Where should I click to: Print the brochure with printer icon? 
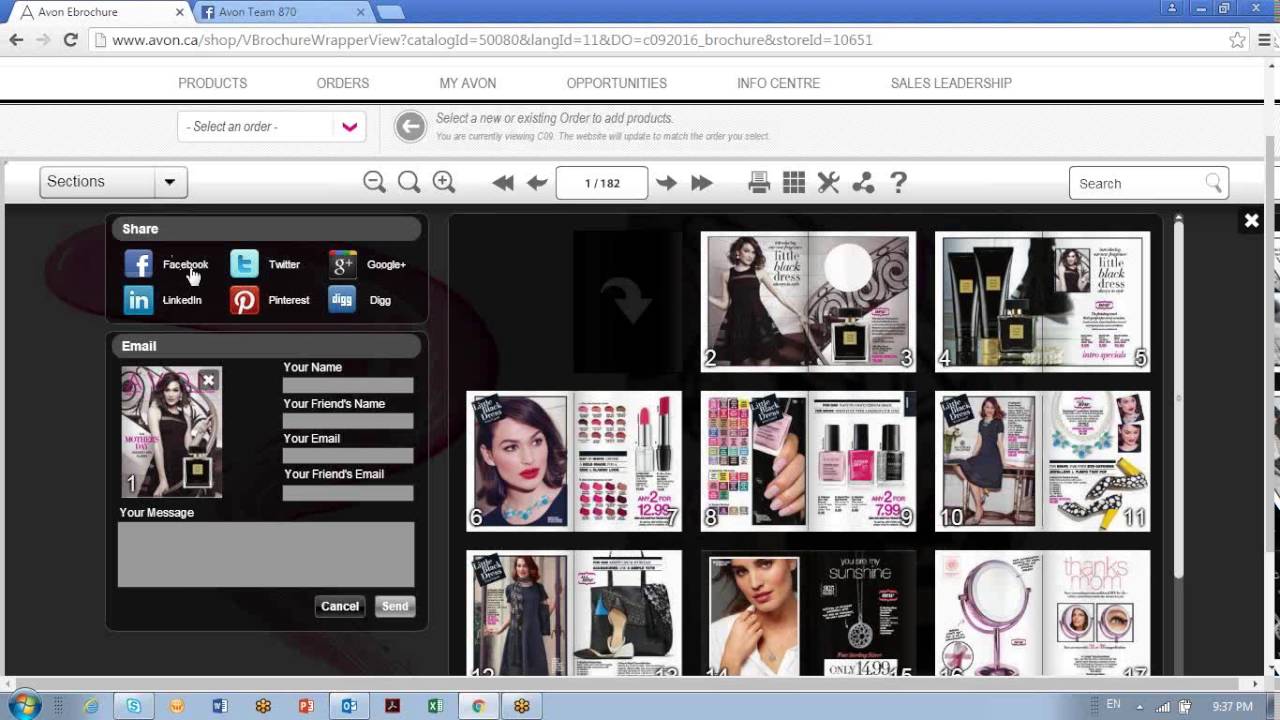(x=759, y=182)
